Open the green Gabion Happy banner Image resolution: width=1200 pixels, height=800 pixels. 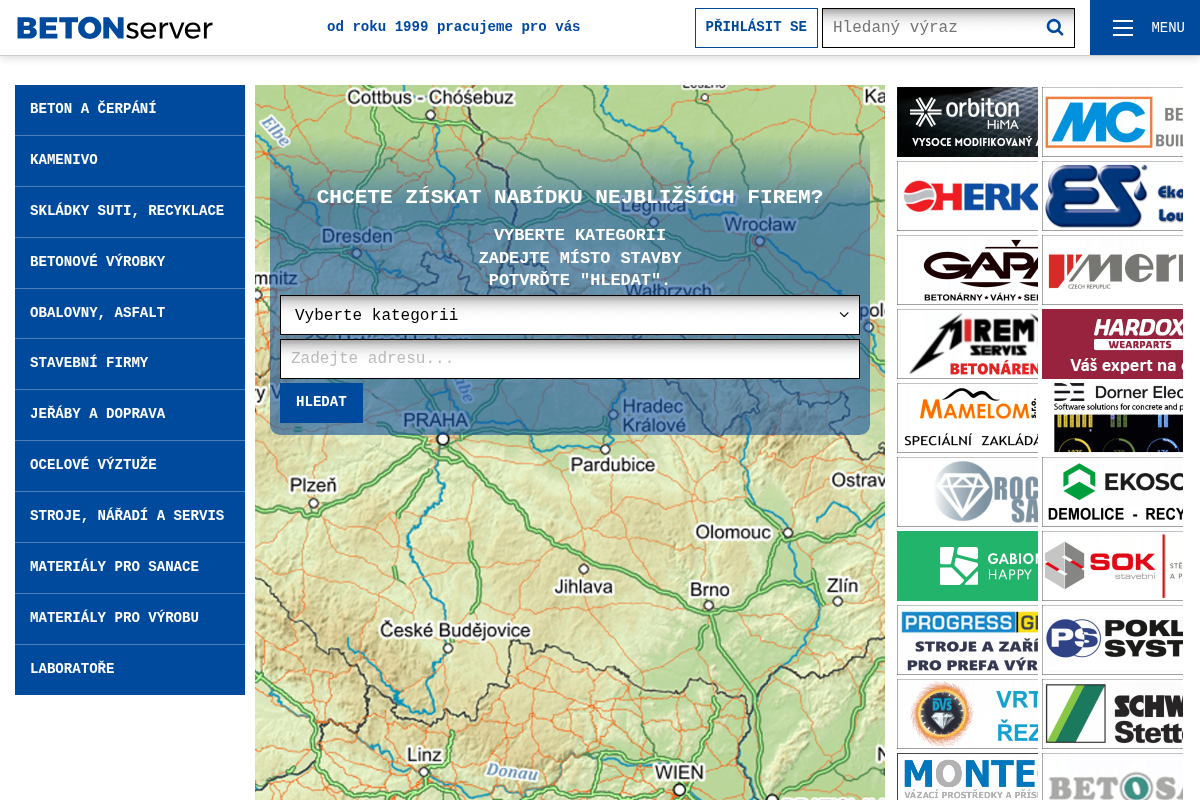tap(967, 566)
